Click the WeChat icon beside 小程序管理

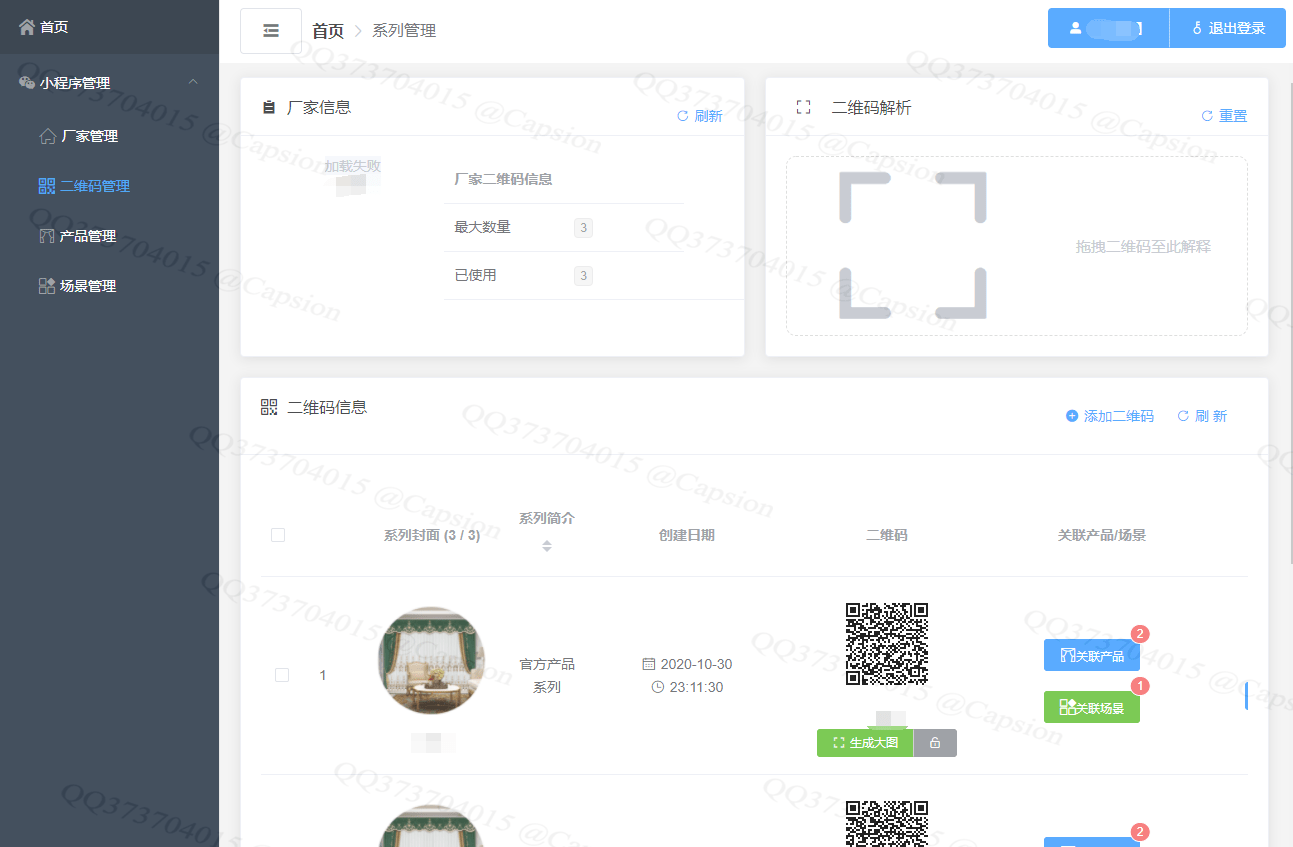[x=27, y=83]
